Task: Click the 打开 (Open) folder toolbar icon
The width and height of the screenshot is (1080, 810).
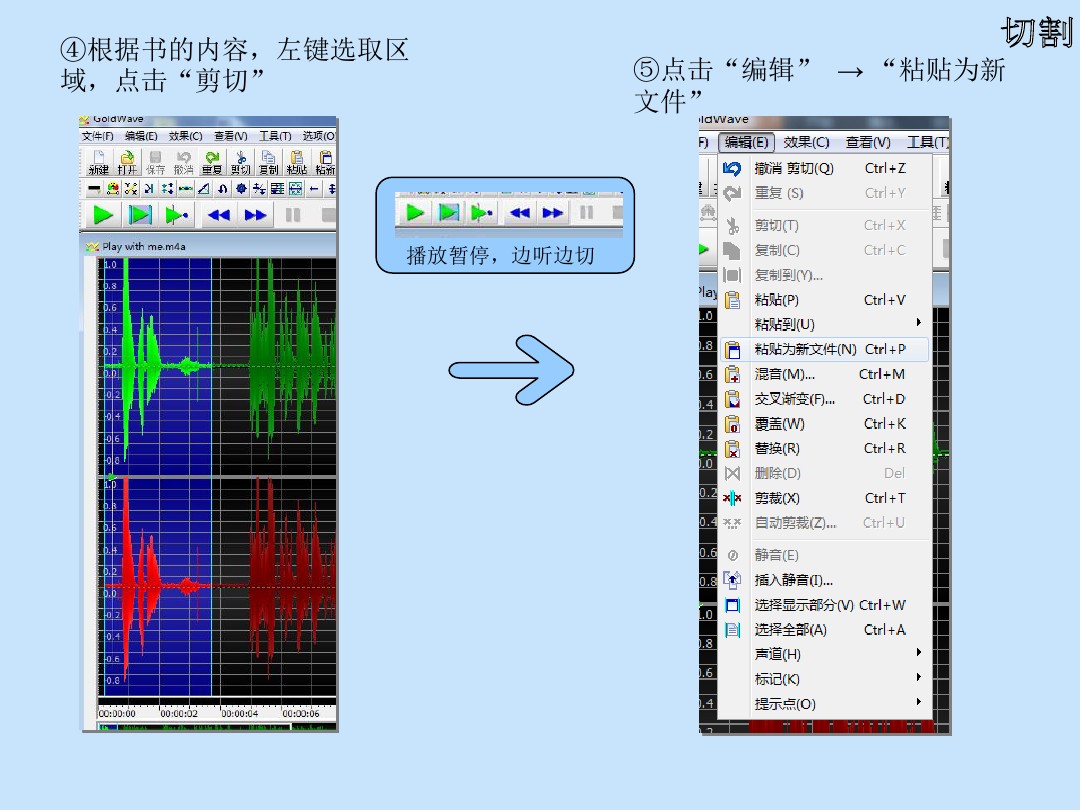Action: click(127, 162)
